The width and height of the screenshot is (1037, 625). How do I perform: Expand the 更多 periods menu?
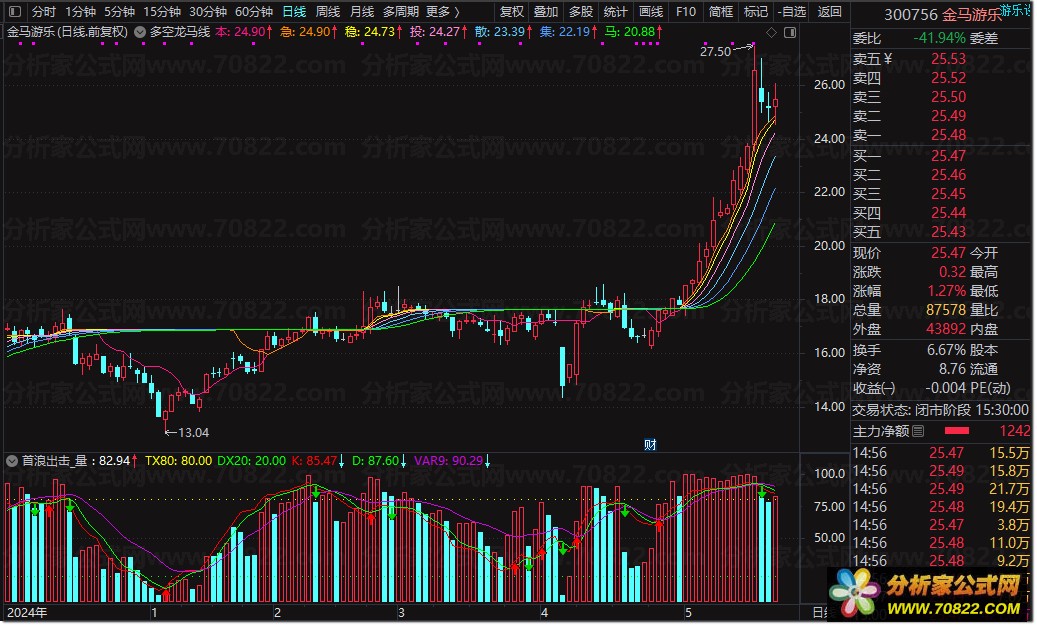tap(442, 11)
